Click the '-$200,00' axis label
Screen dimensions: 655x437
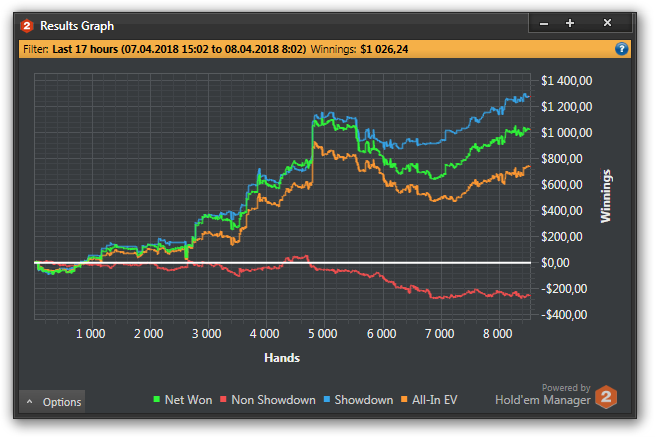564,288
